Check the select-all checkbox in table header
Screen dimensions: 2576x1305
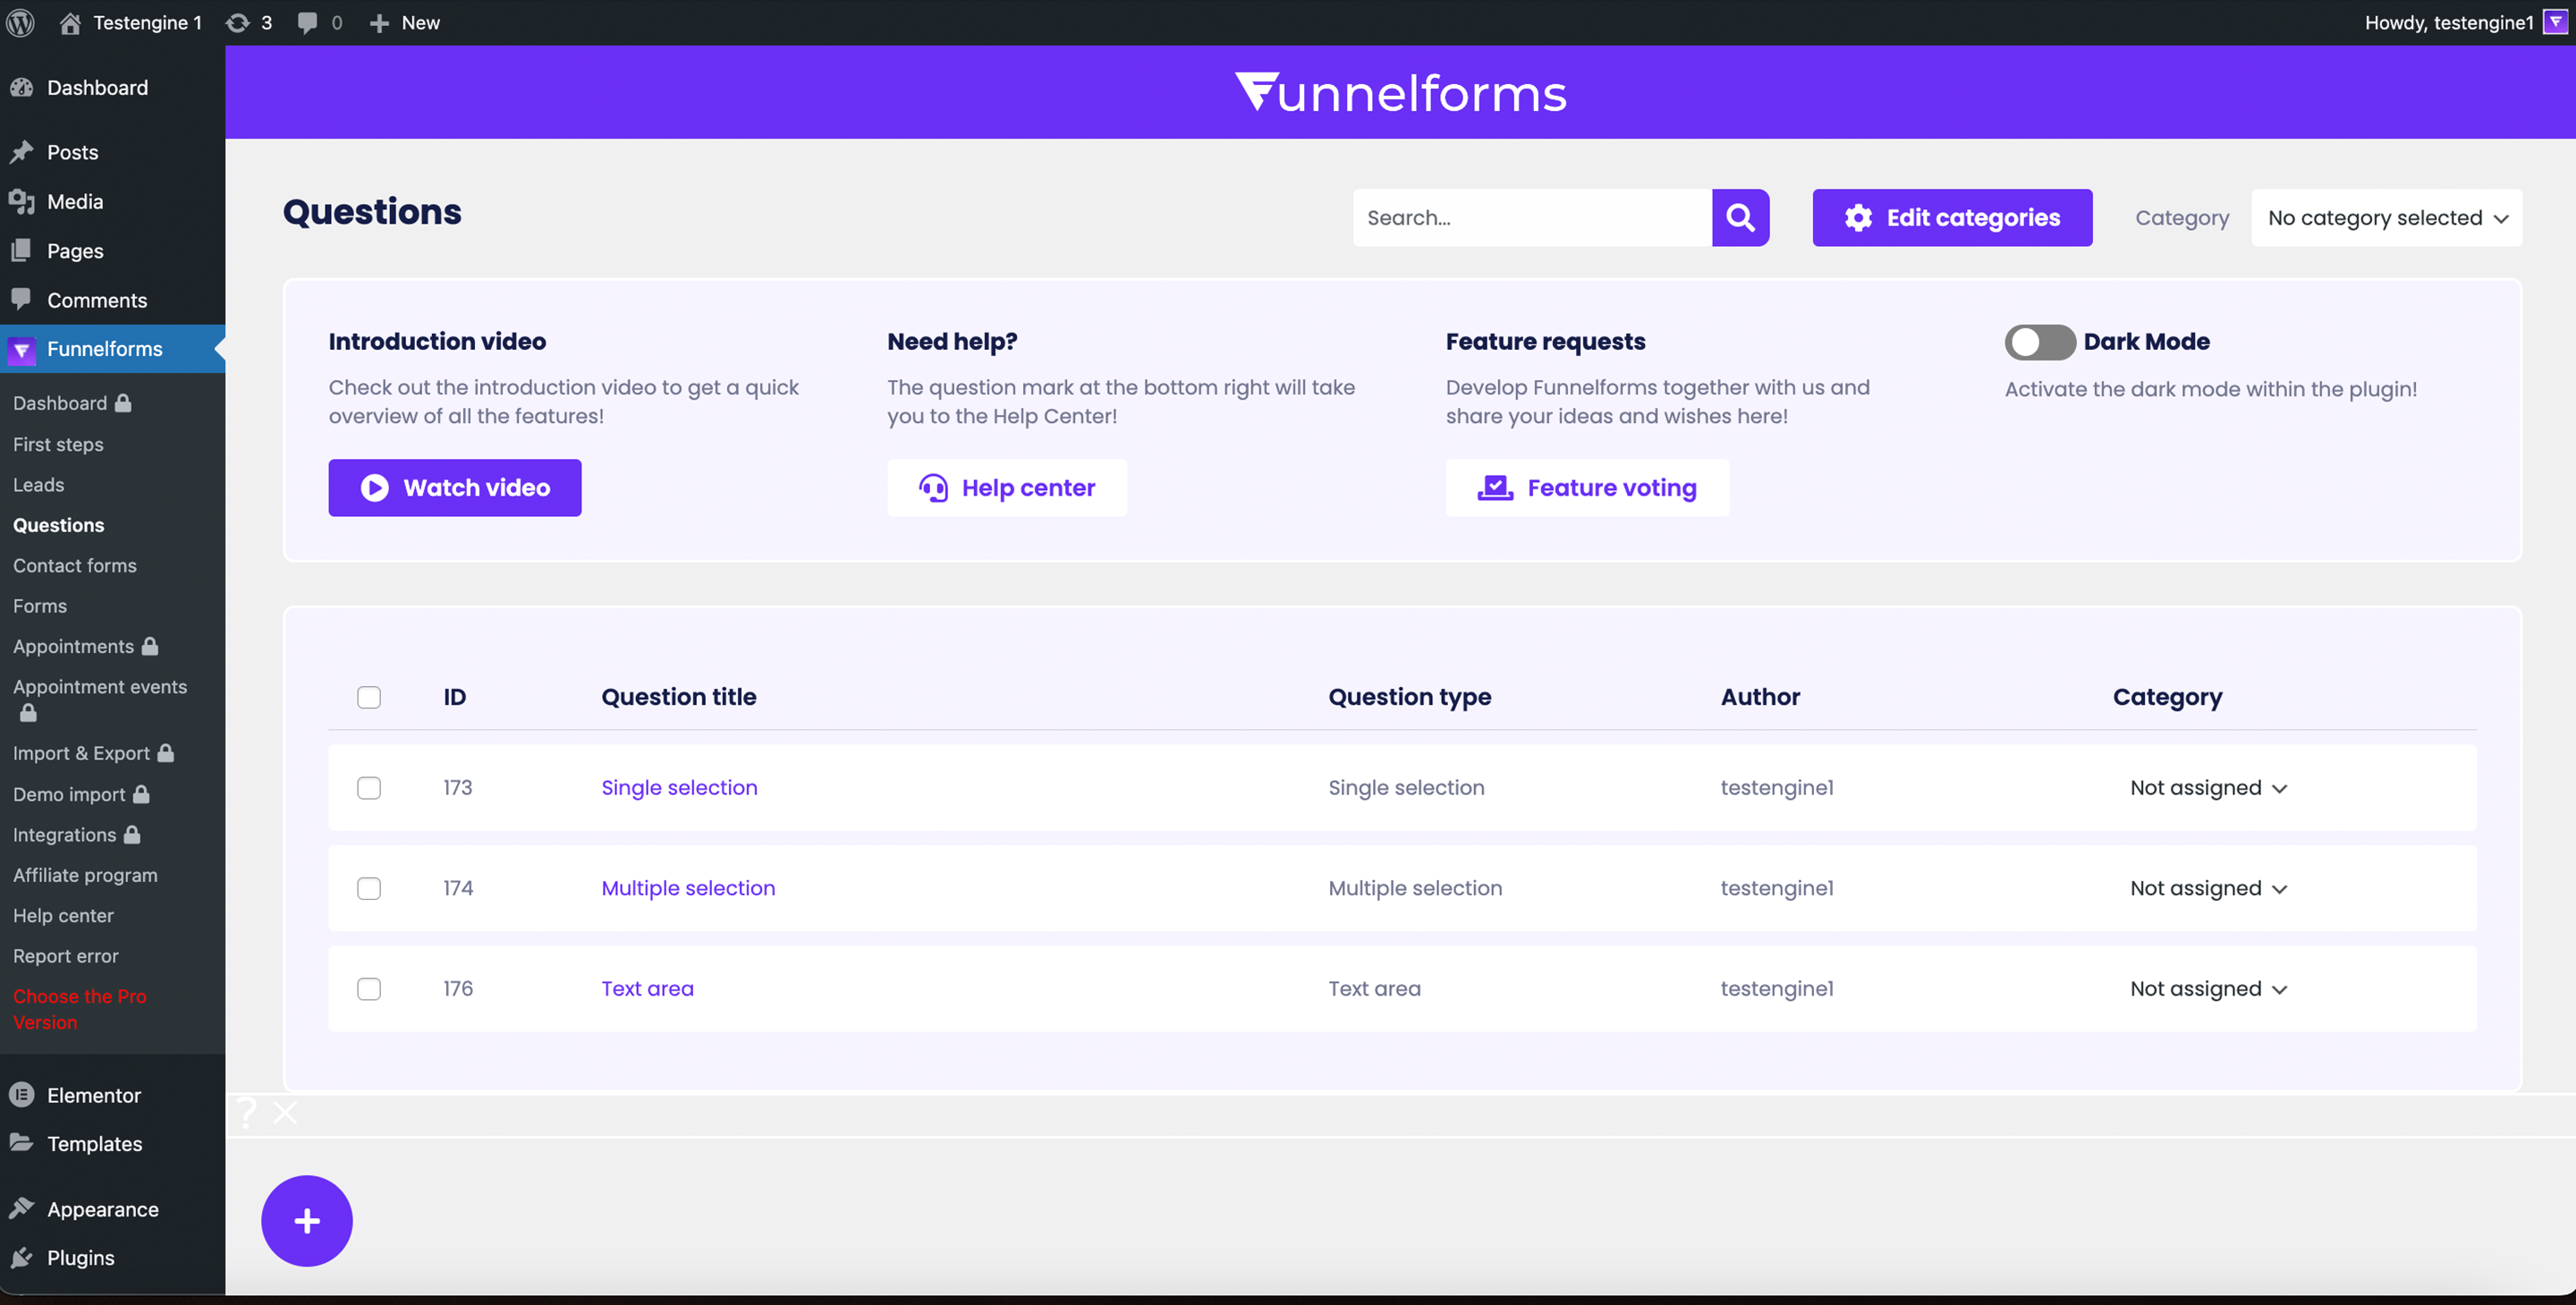pos(369,697)
